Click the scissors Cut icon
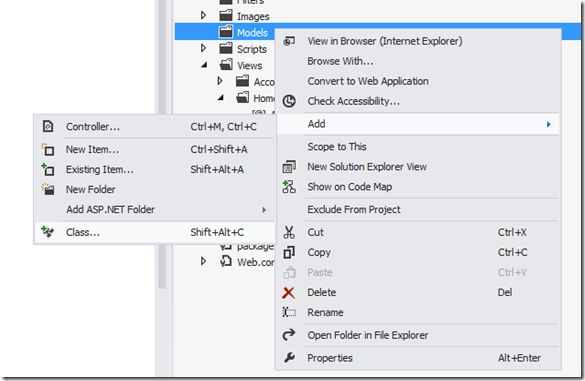 click(289, 232)
